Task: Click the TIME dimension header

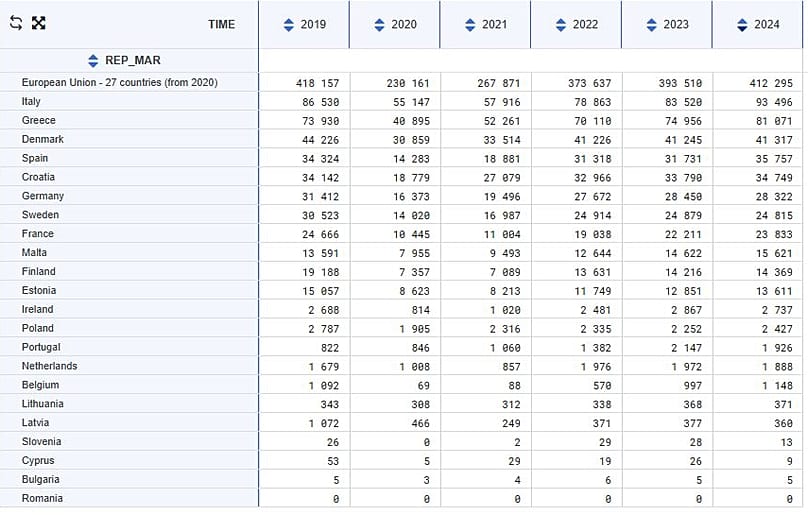Action: click(221, 24)
